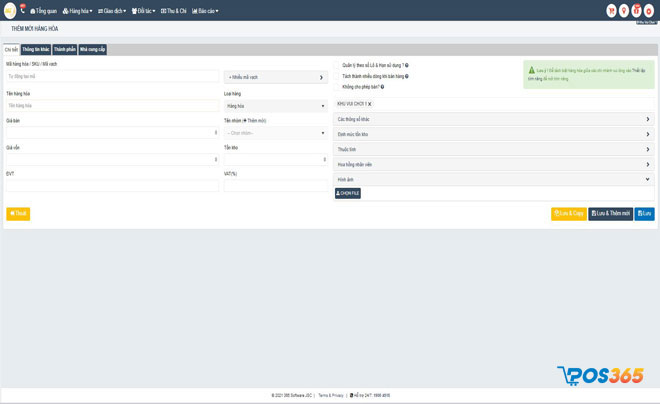Click 'CHỌN FILE' upload button

click(348, 193)
